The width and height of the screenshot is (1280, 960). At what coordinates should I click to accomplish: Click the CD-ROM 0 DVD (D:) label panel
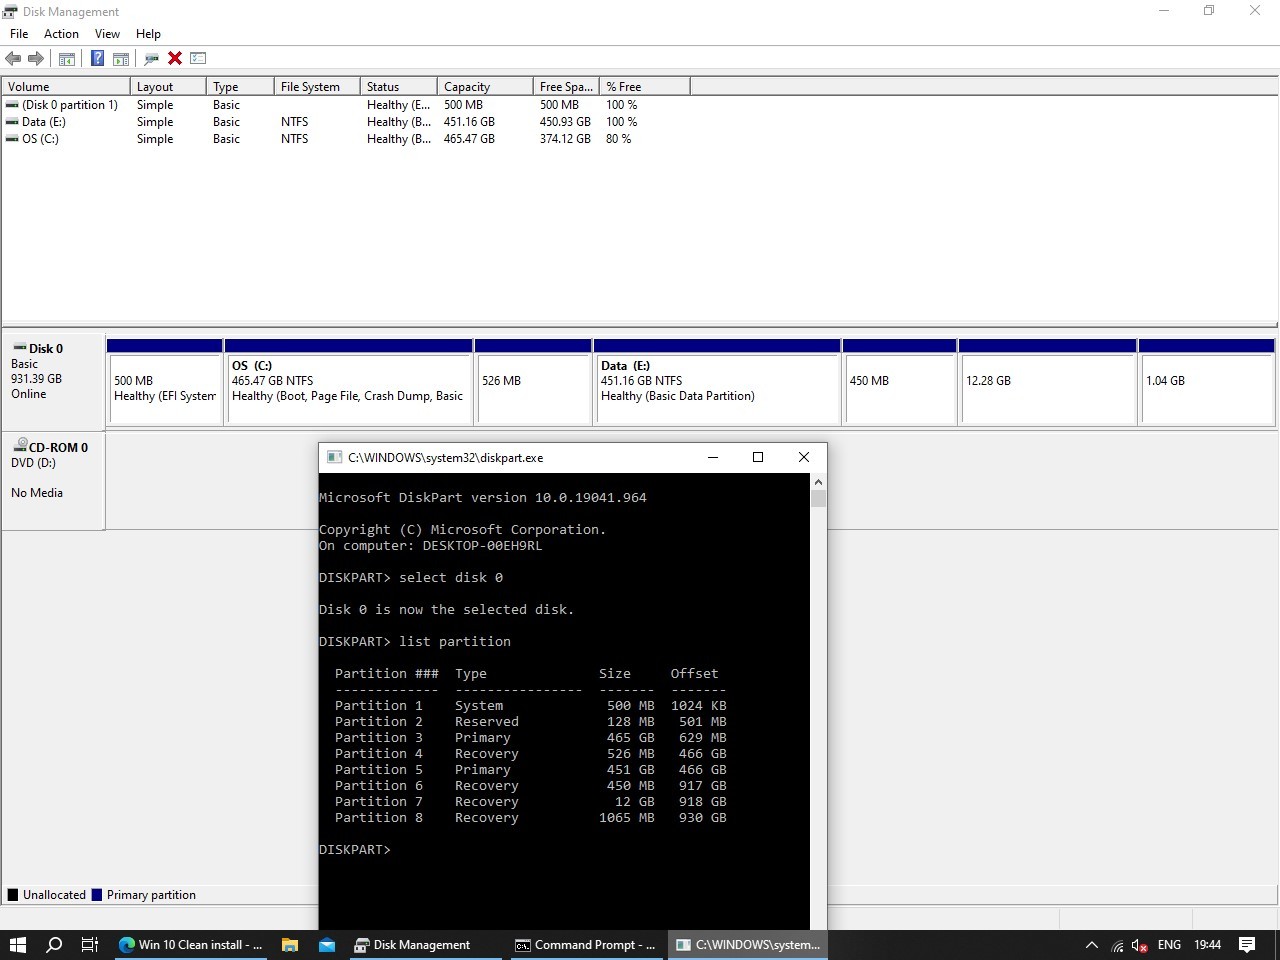click(x=53, y=481)
